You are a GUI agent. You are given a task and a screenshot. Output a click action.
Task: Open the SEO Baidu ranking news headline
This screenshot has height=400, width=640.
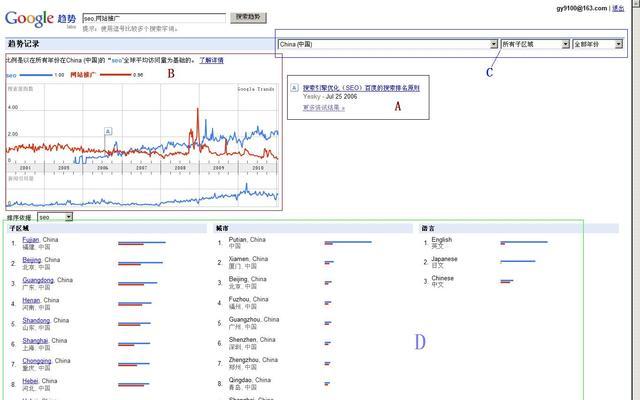[x=361, y=88]
